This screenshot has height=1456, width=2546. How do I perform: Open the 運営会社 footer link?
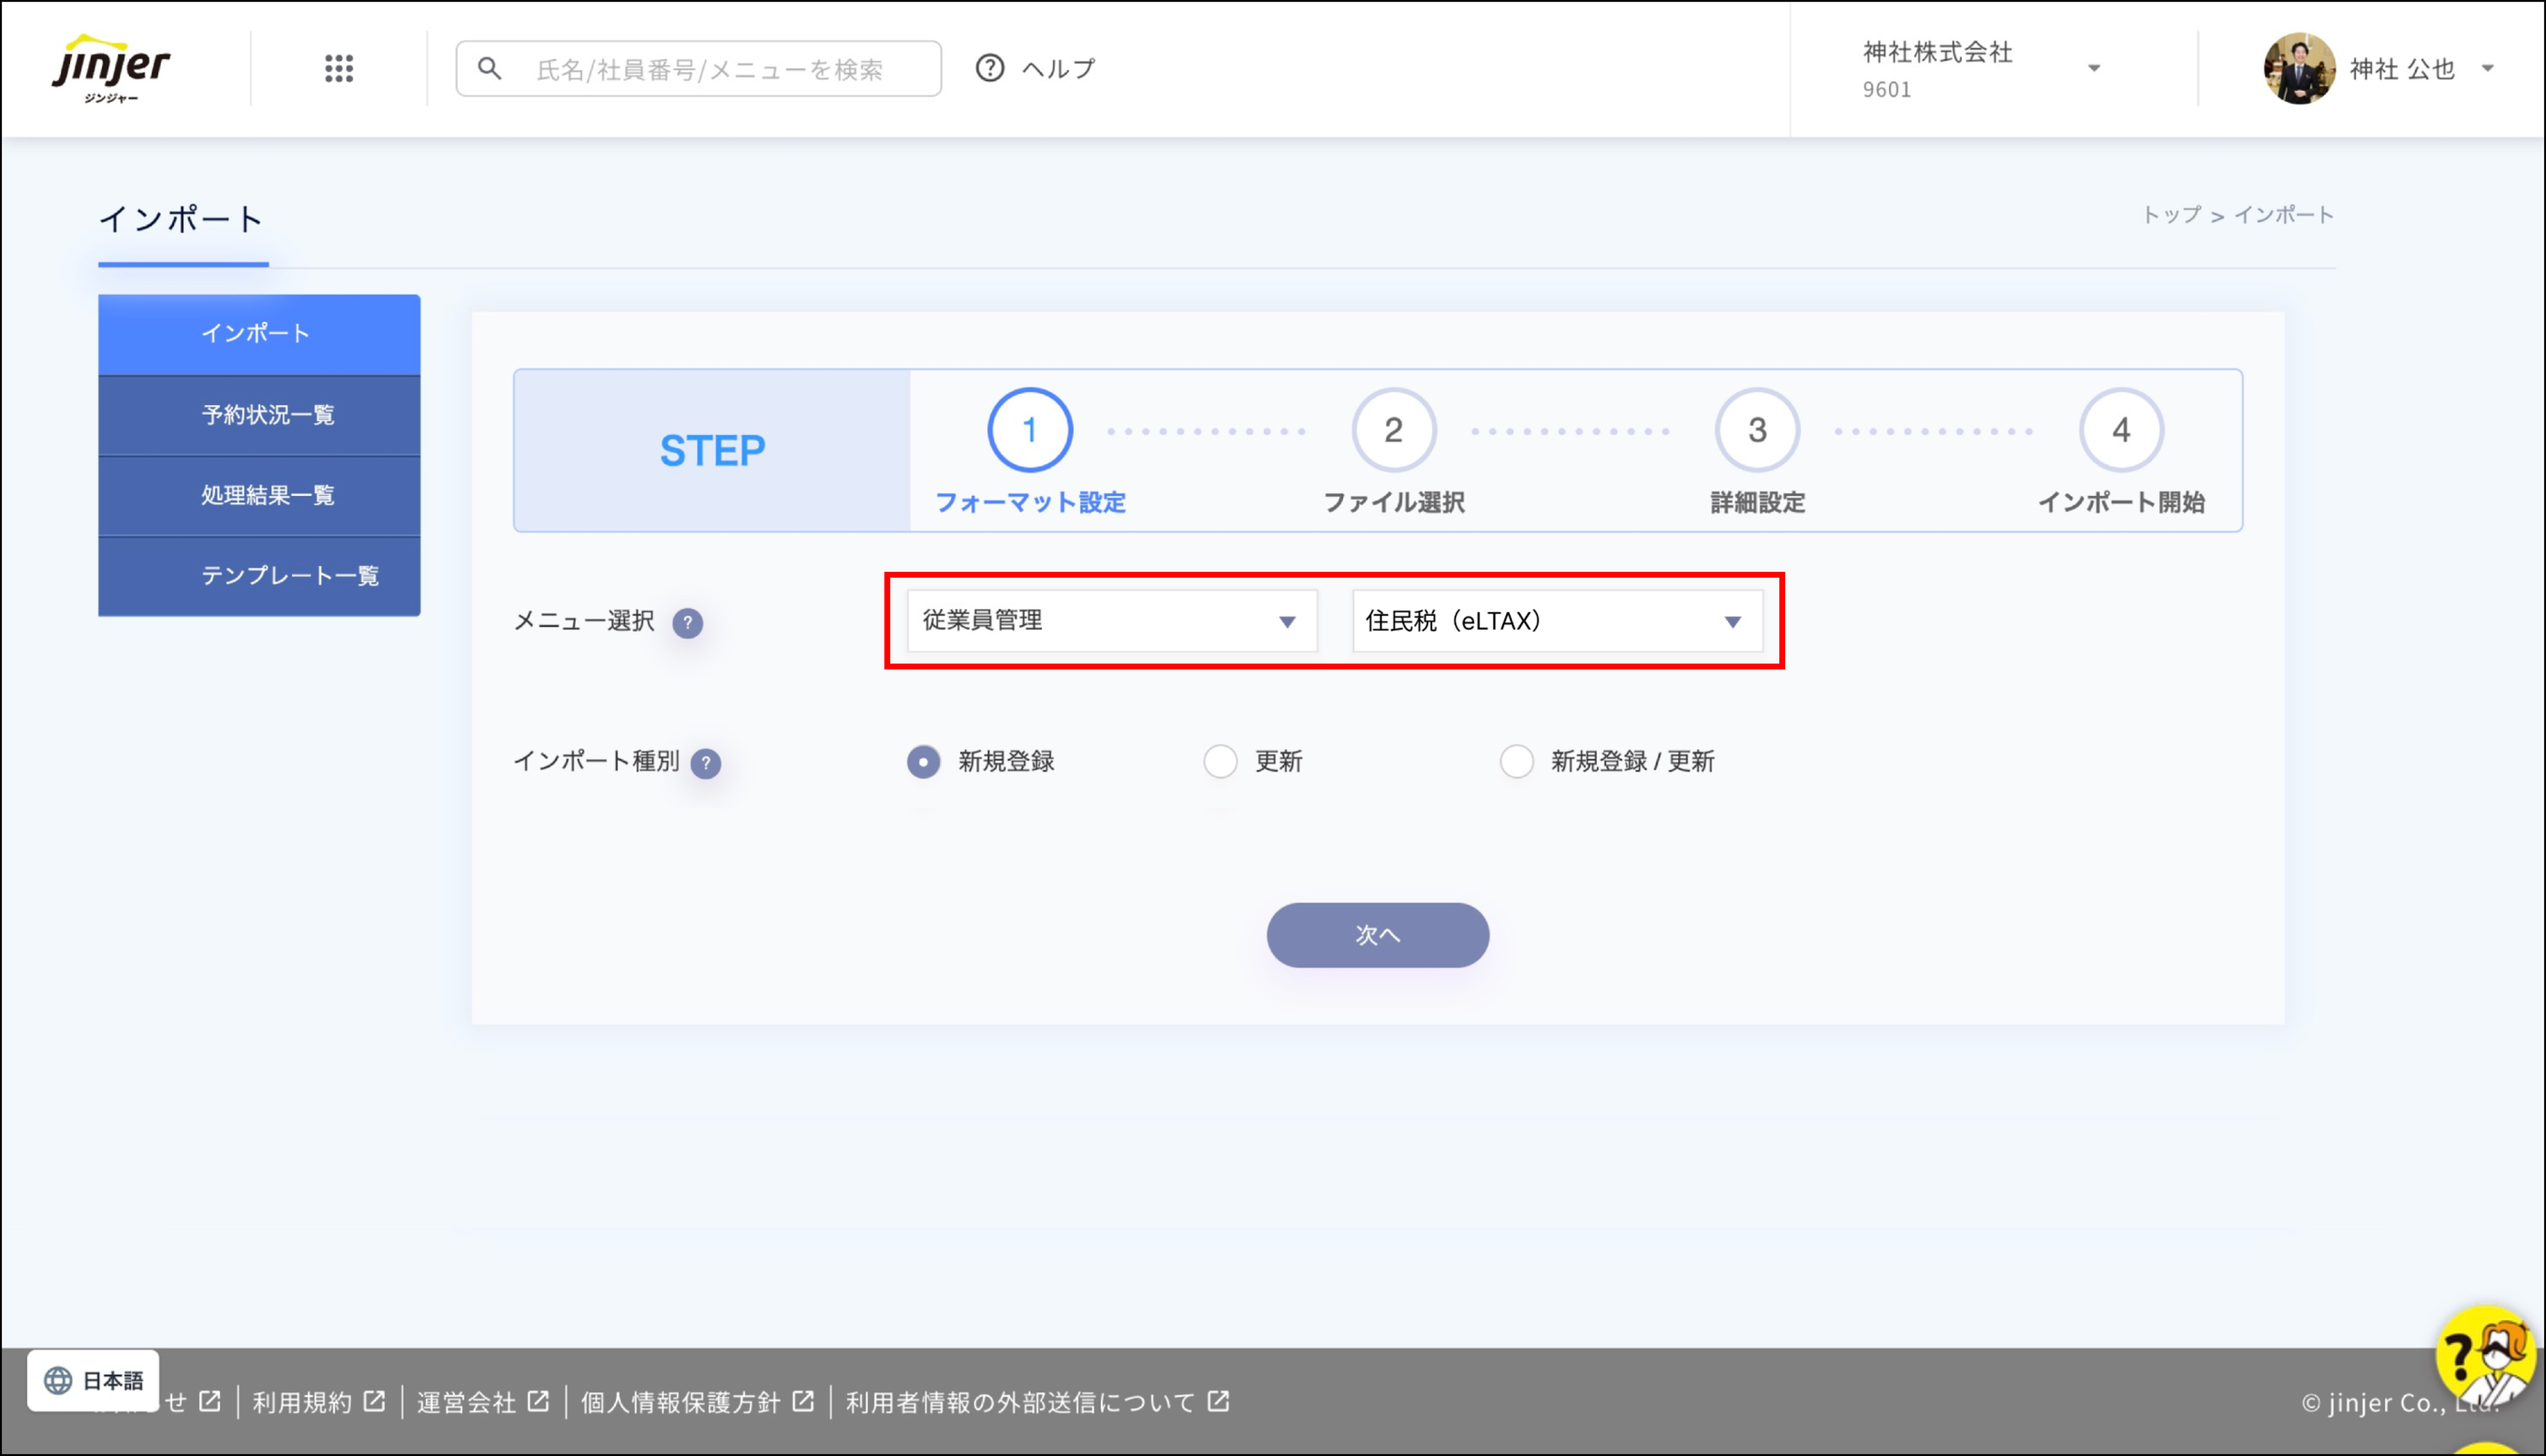466,1402
